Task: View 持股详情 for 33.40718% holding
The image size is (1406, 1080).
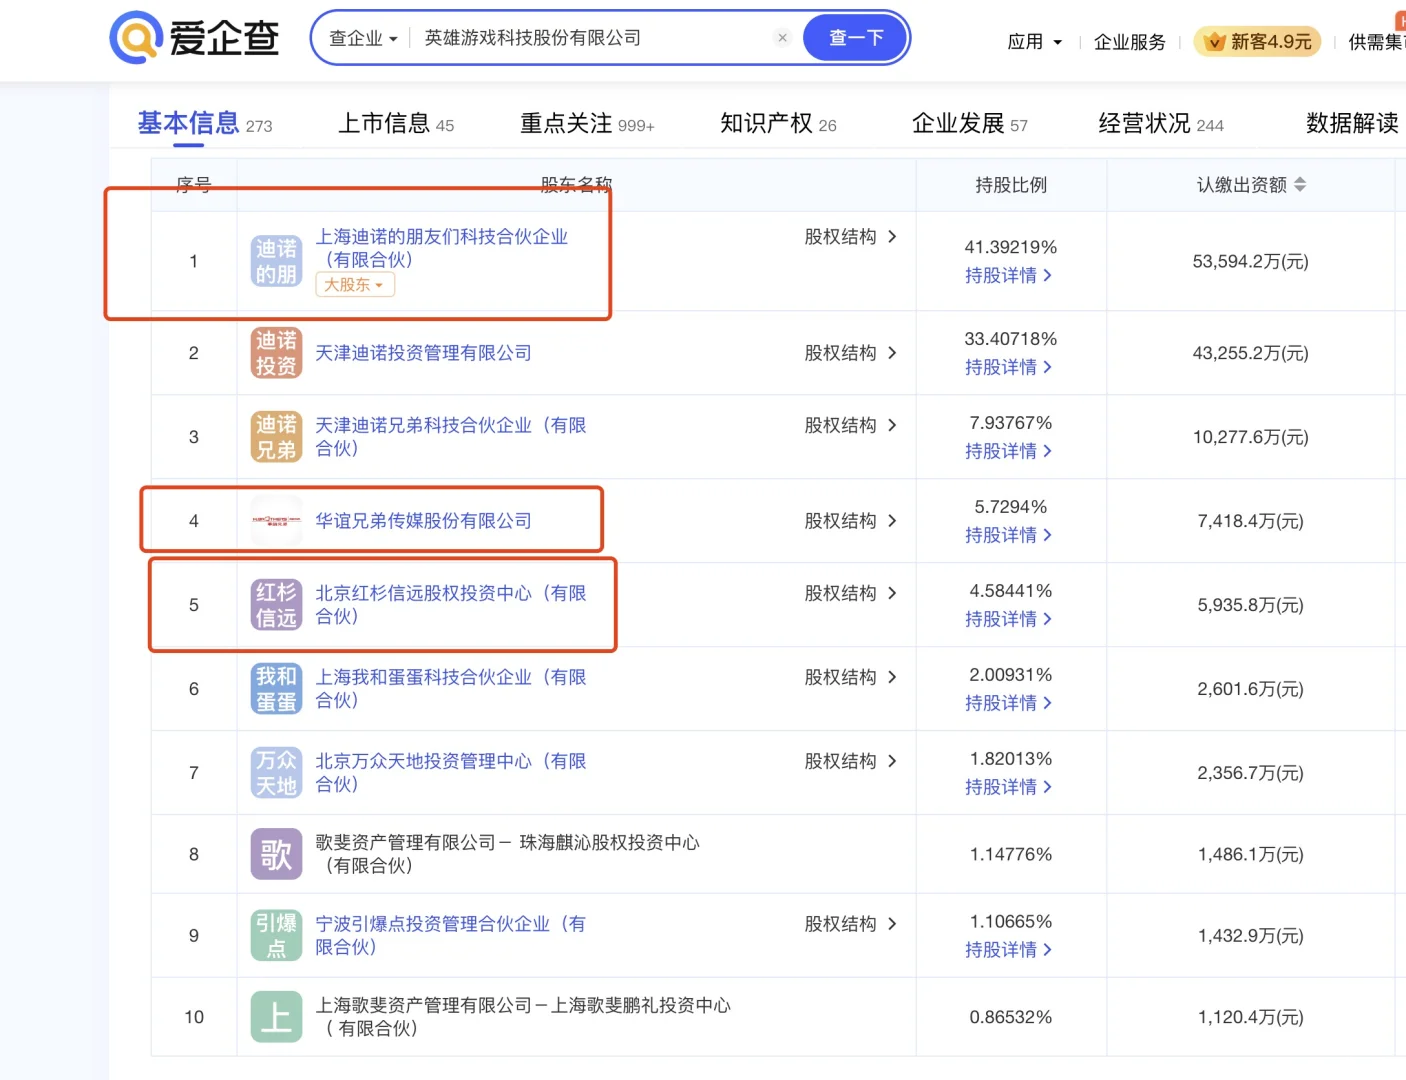Action: coord(1009,367)
